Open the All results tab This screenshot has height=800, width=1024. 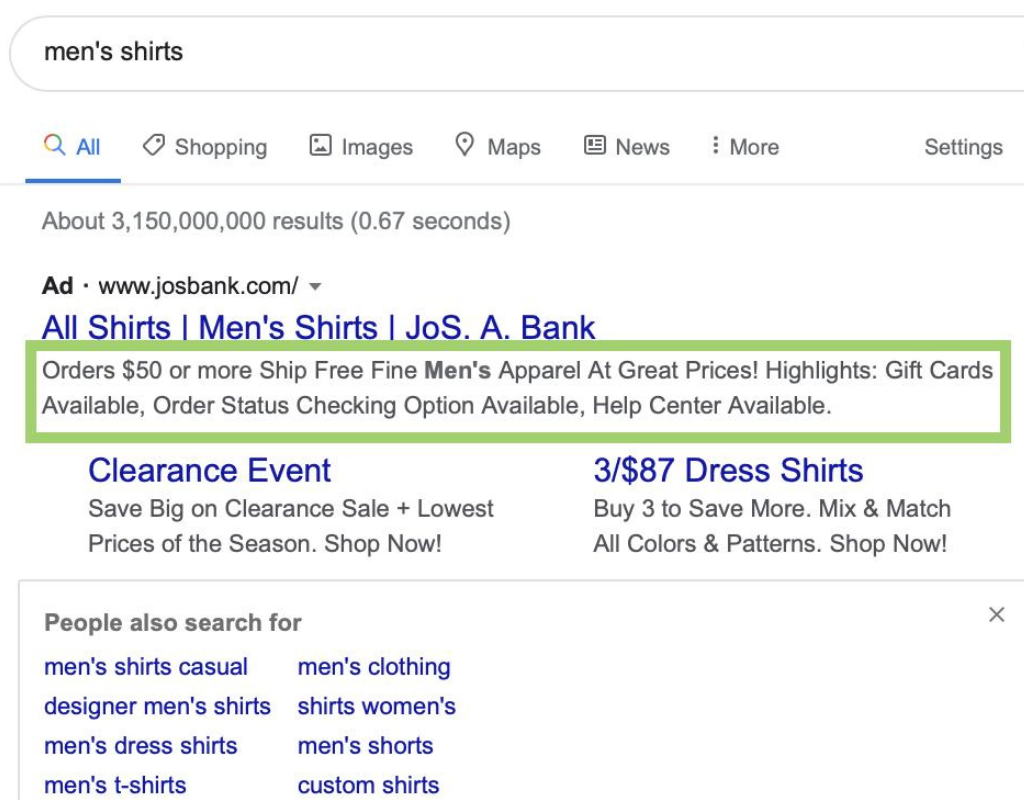73,147
